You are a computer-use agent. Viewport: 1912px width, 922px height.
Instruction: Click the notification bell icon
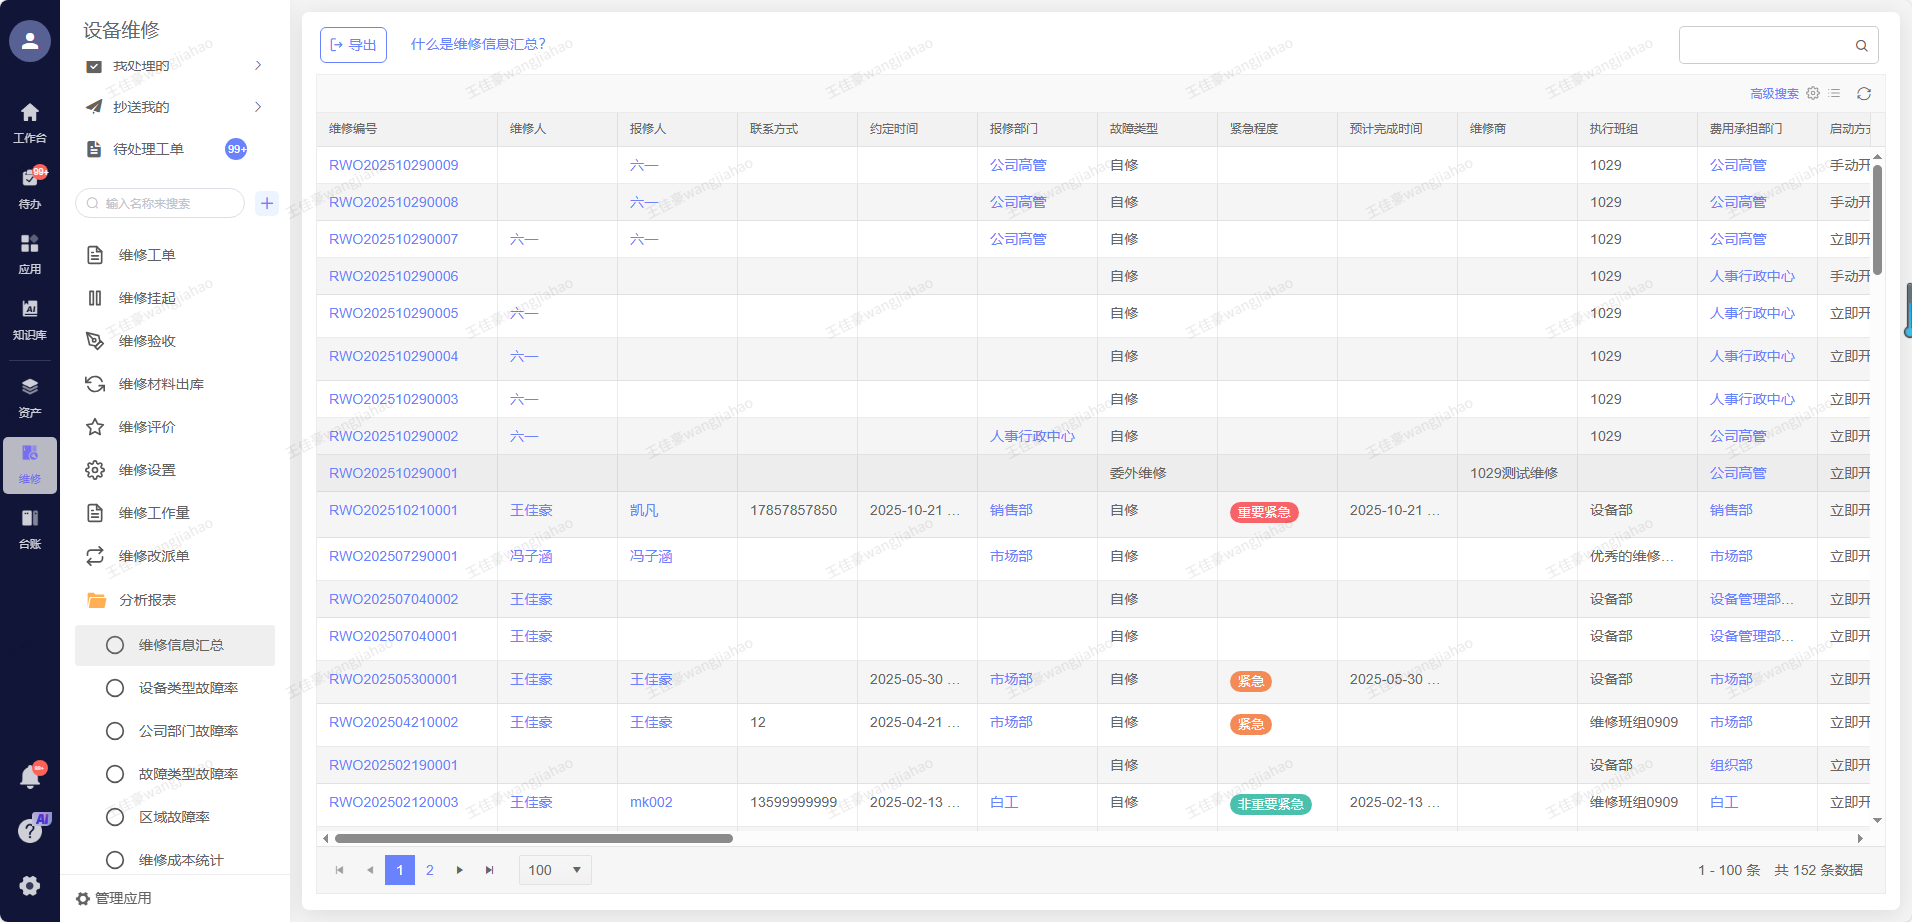(x=30, y=777)
